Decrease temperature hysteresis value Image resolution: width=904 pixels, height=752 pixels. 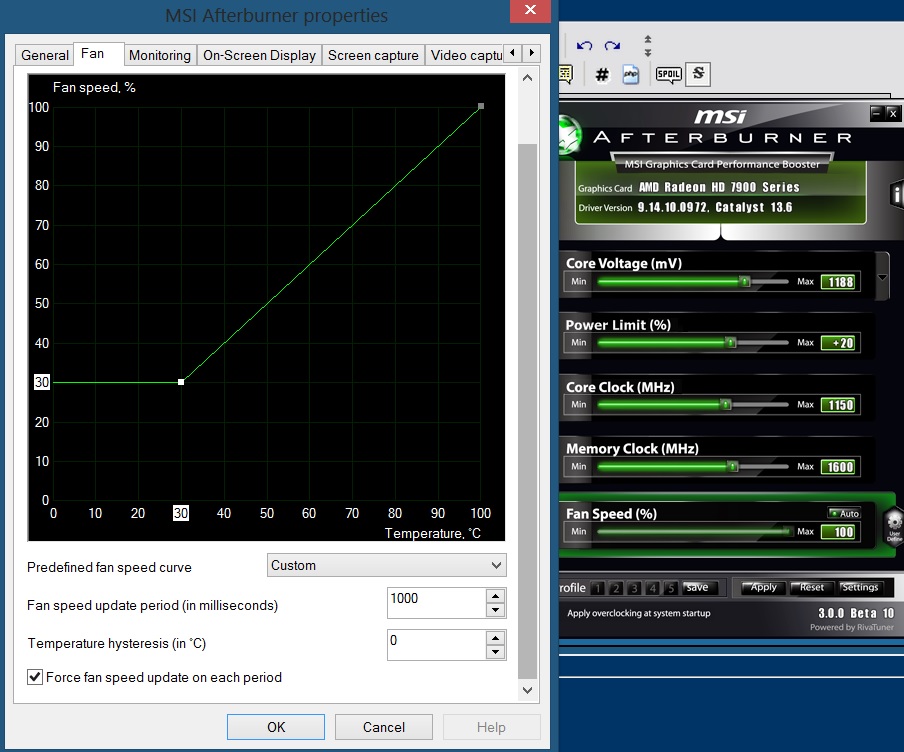click(495, 652)
